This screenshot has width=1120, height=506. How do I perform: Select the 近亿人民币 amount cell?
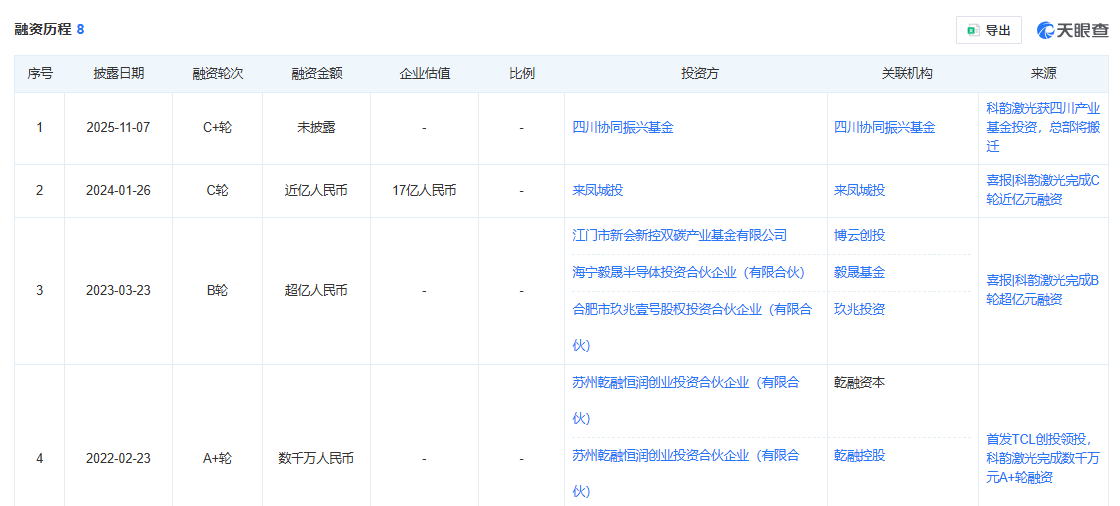click(x=317, y=191)
